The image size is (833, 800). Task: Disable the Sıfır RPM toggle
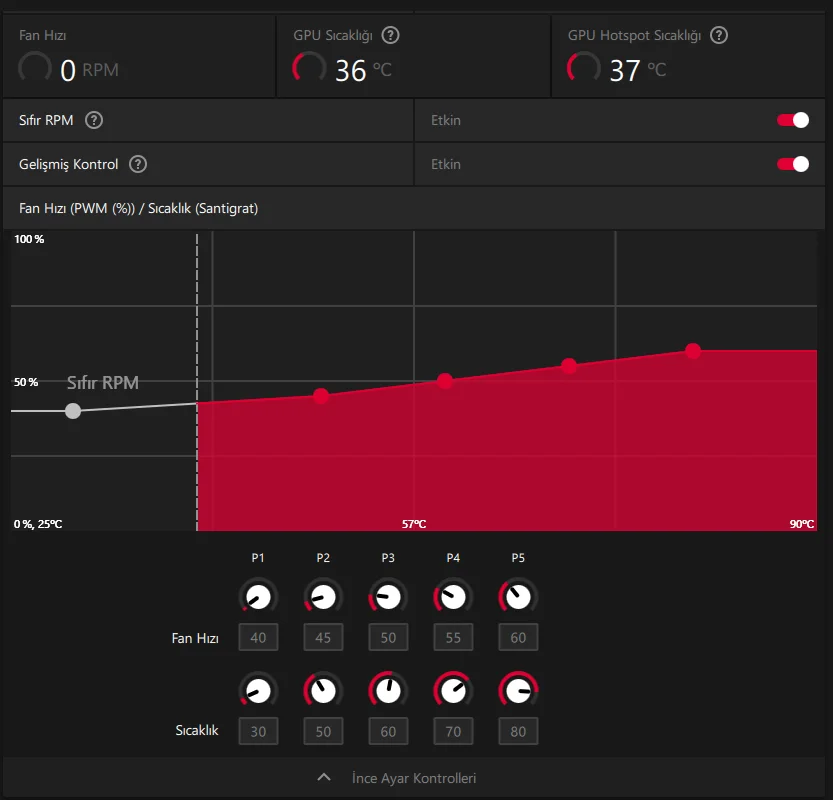tap(793, 120)
